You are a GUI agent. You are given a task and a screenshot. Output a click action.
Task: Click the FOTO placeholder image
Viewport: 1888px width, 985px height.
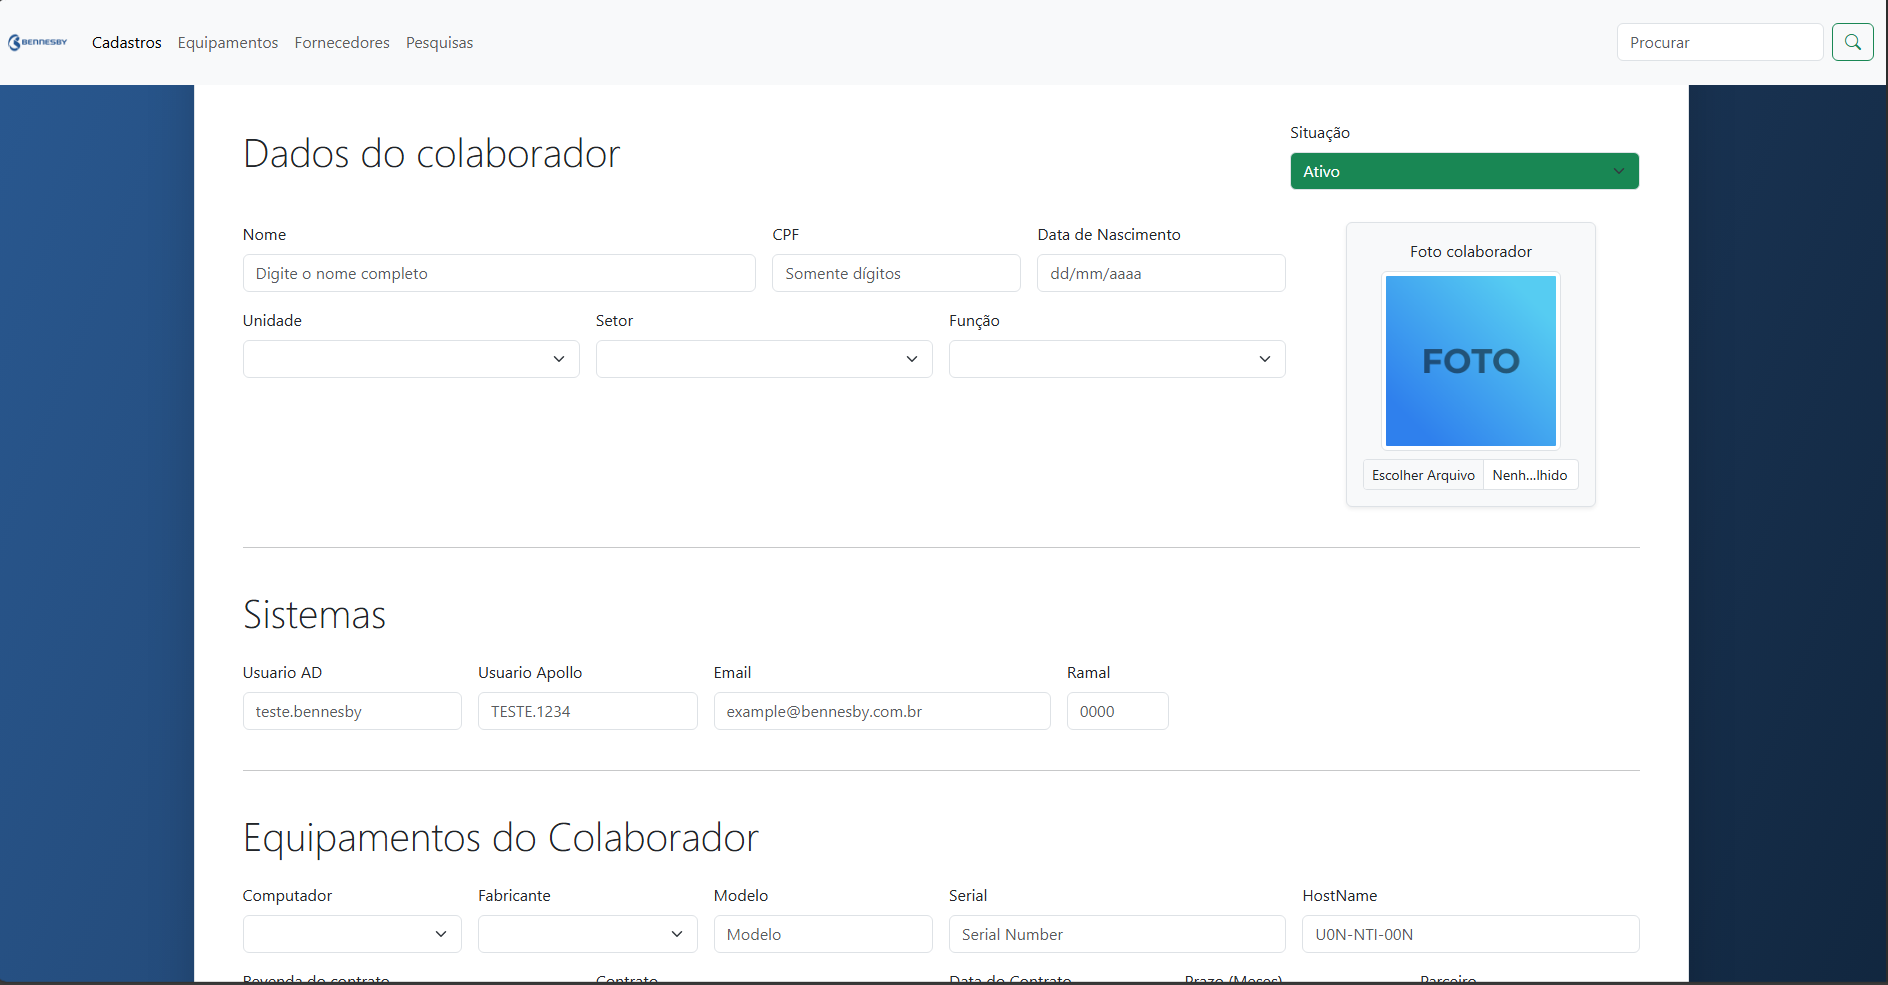pyautogui.click(x=1470, y=361)
